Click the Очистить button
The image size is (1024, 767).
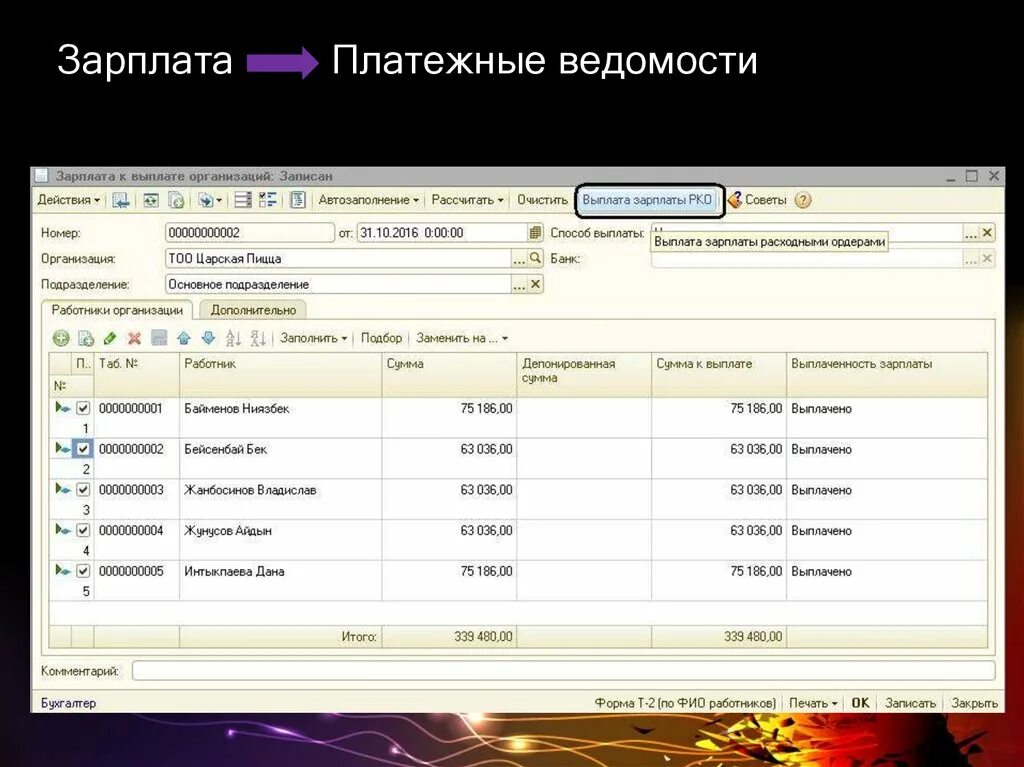pyautogui.click(x=542, y=200)
